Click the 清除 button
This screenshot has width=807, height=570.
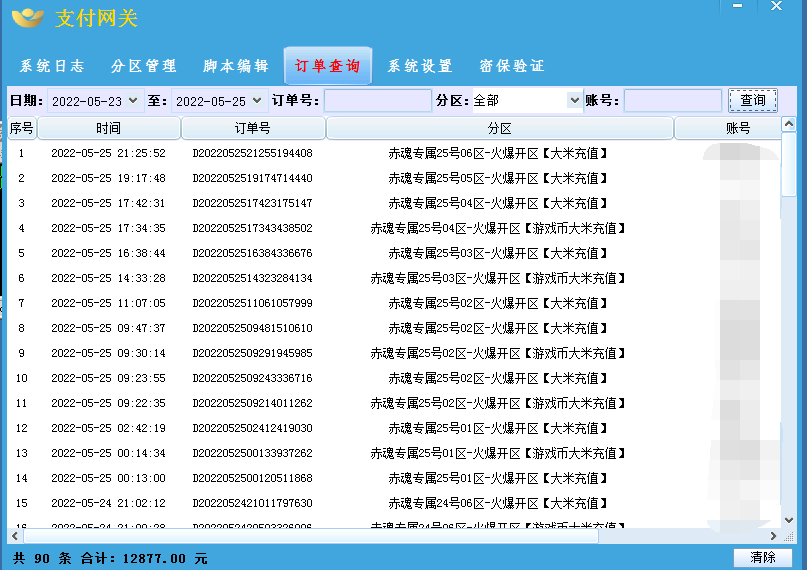pos(762,557)
